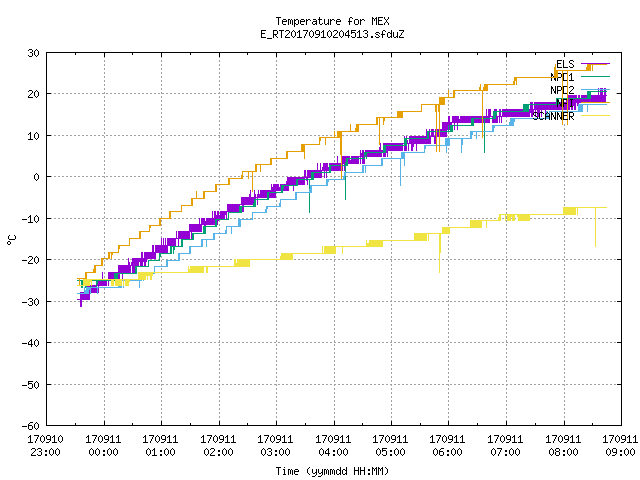The height and width of the screenshot is (480, 640).
Task: Click the y-axis value 10
Action: click(33, 136)
